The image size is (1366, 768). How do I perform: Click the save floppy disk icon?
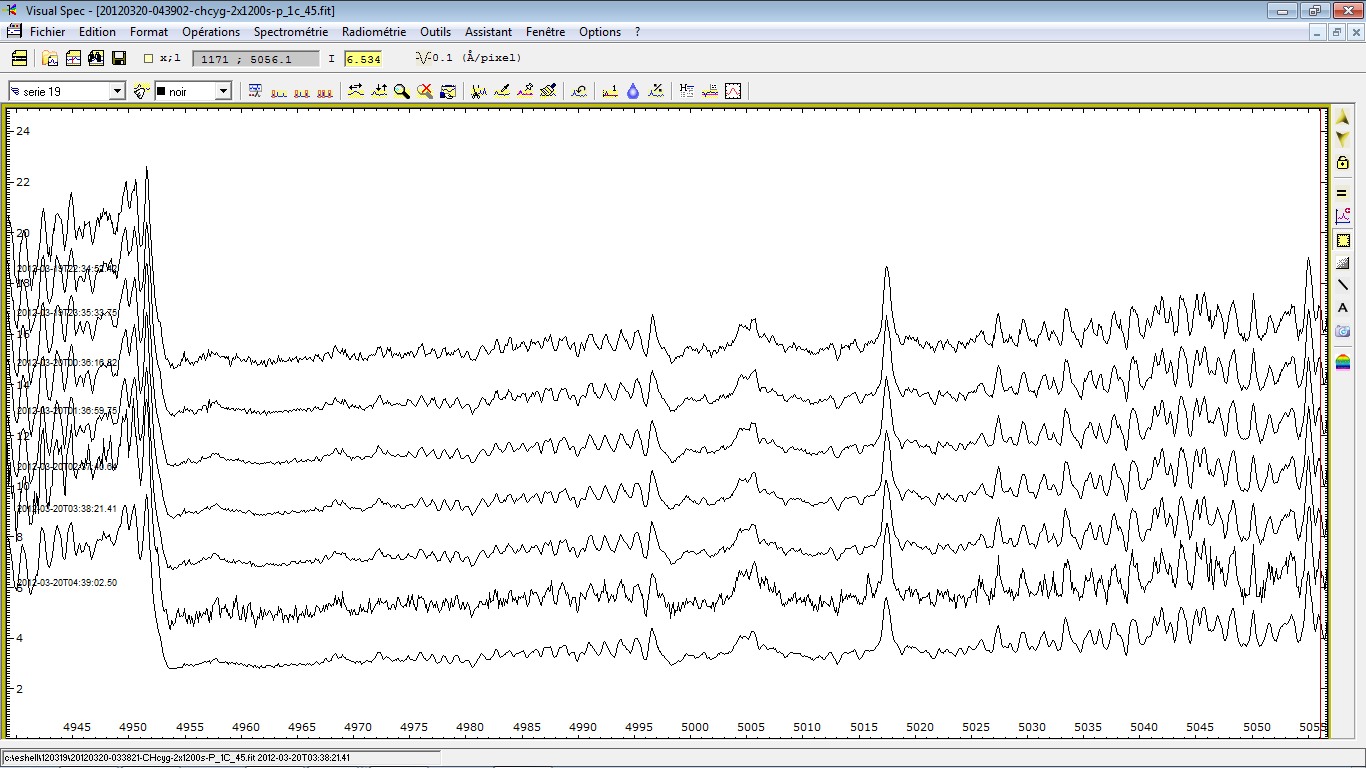[119, 58]
